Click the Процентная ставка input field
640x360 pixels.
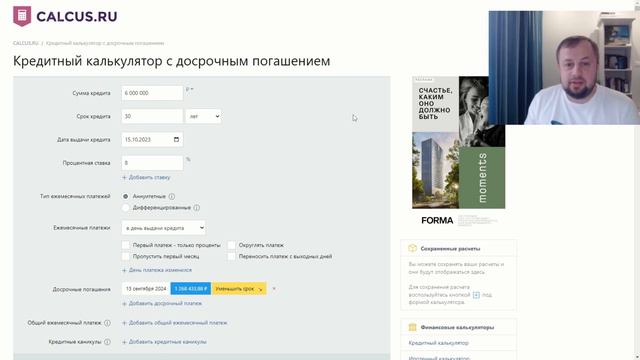point(152,163)
